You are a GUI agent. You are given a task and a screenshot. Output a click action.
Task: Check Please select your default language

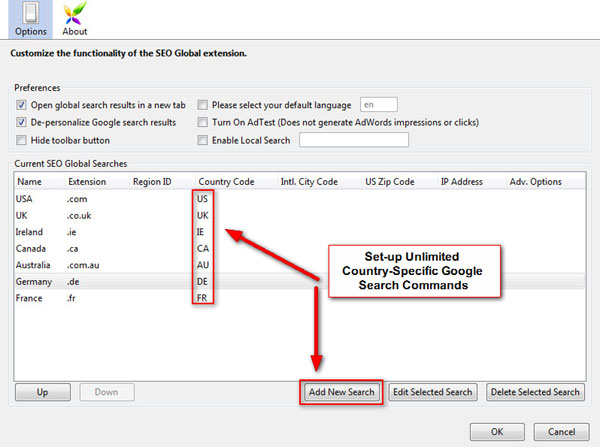pos(202,105)
